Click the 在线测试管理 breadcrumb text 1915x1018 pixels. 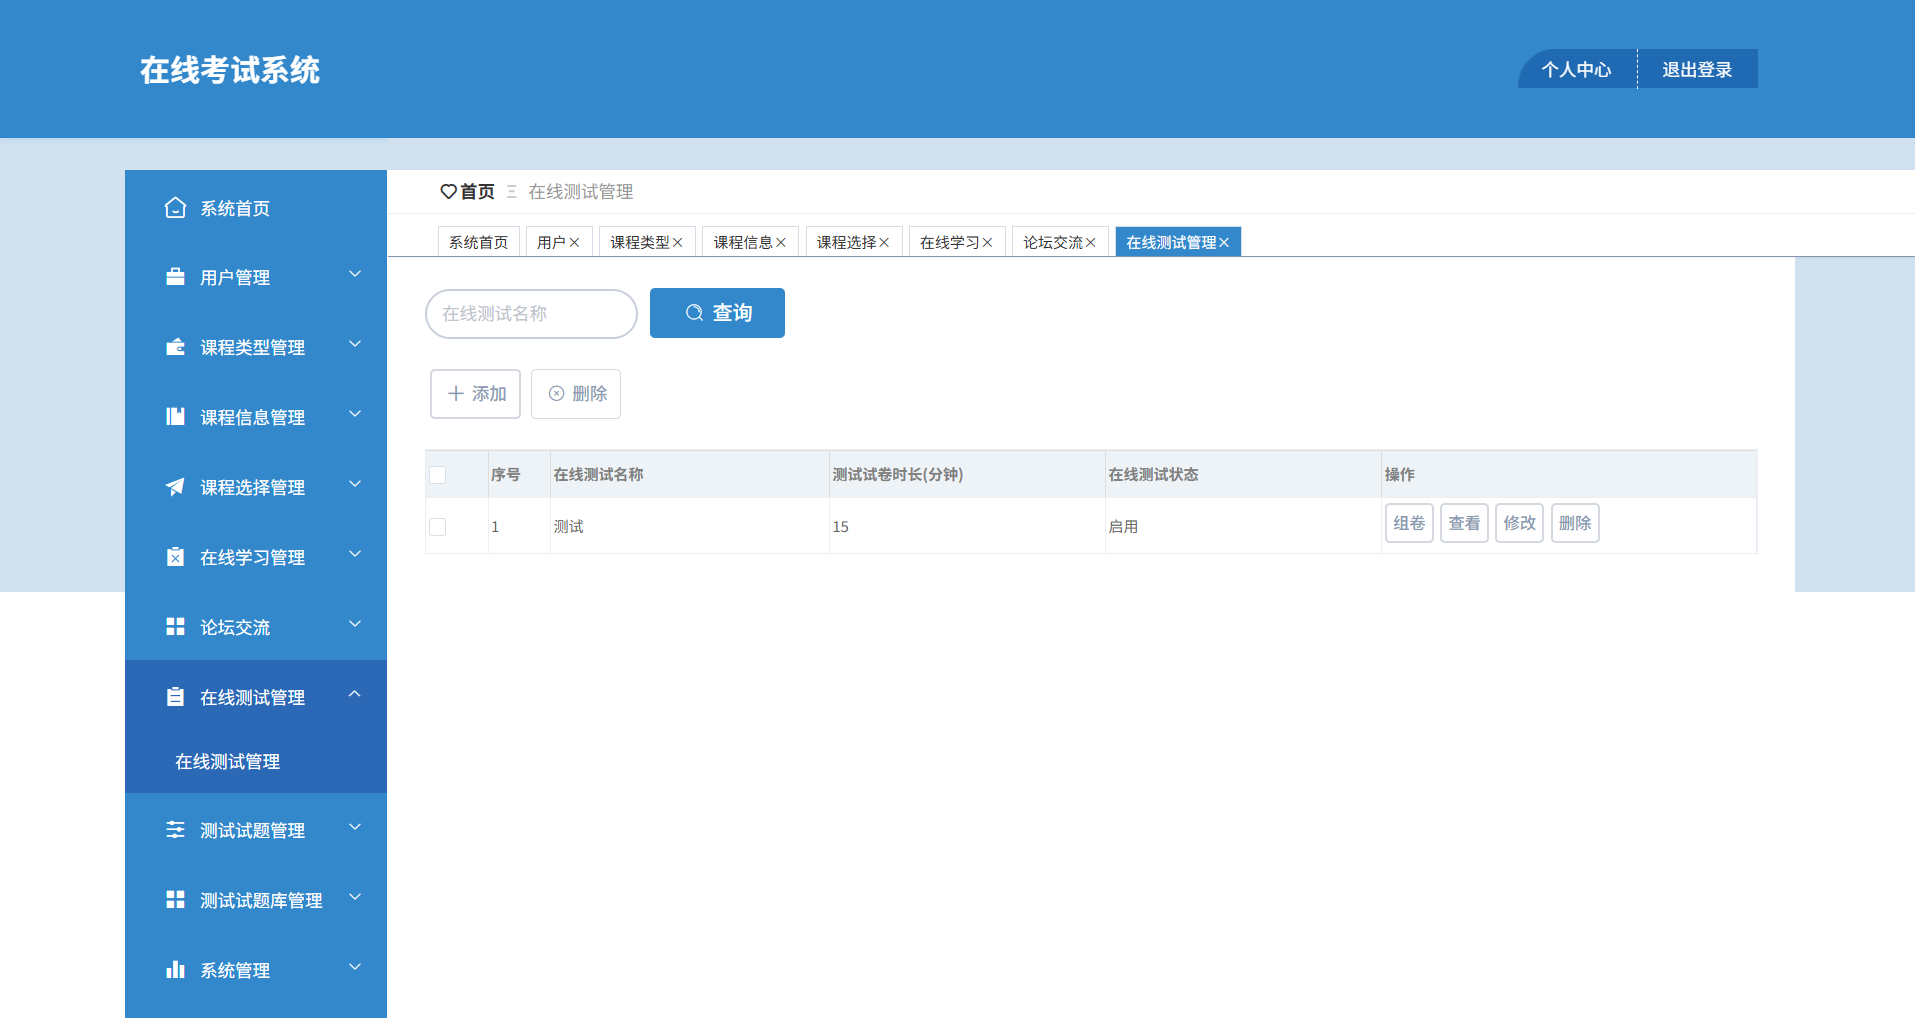point(581,191)
